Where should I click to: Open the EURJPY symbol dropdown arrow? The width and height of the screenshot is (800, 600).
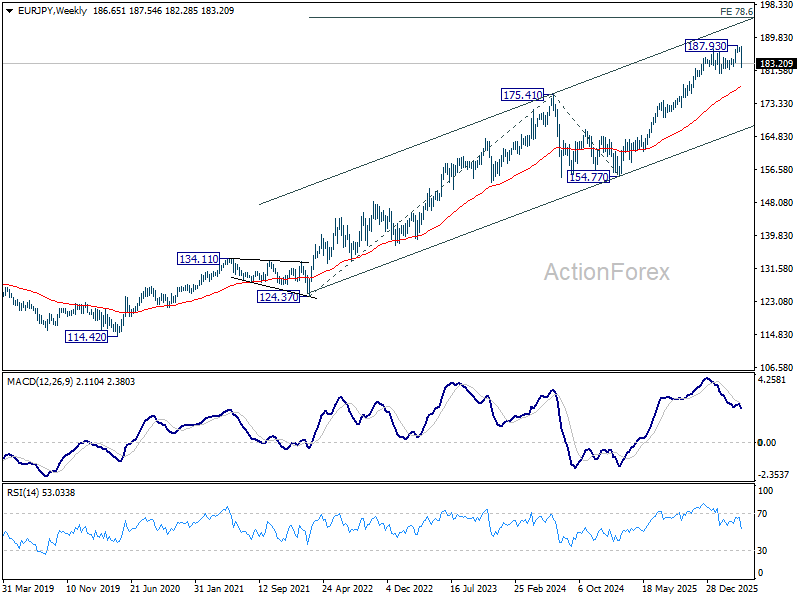click(x=9, y=11)
